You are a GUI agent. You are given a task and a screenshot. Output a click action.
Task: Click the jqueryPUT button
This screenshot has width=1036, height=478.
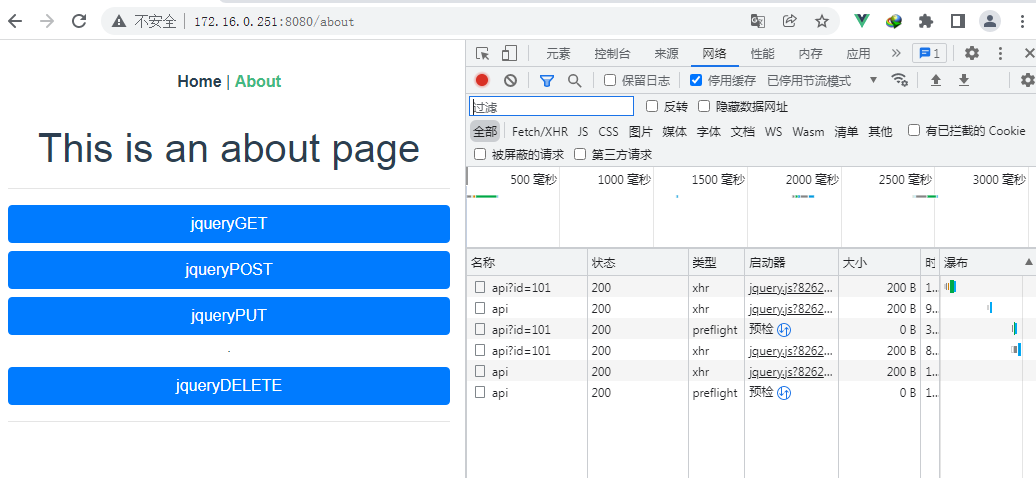[x=229, y=316]
